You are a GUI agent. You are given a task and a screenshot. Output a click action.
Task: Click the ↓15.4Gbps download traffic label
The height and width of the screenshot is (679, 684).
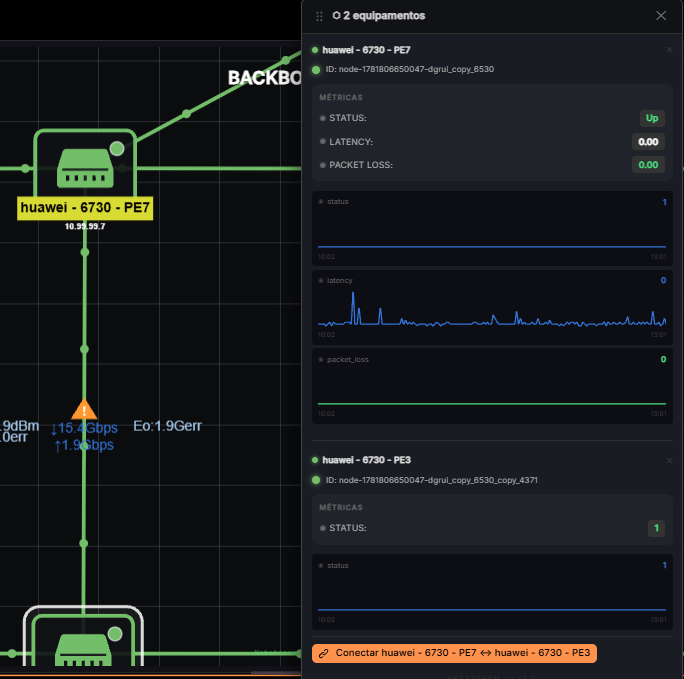coord(84,428)
